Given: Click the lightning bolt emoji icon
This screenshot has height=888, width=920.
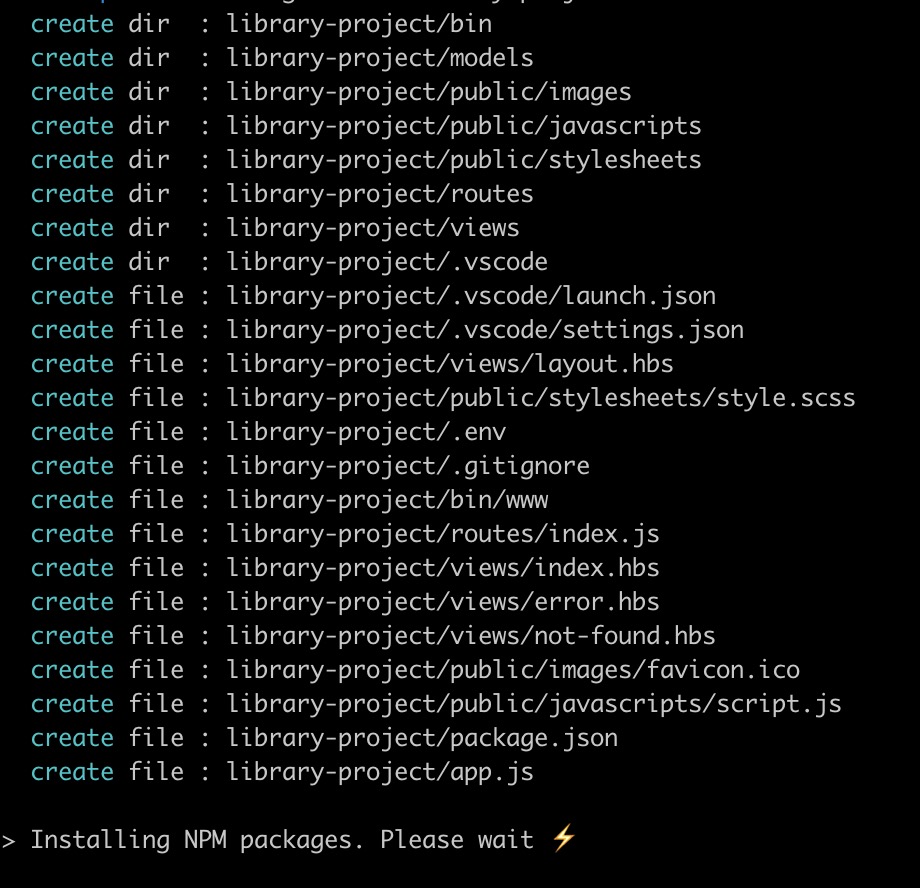Looking at the screenshot, I should pos(564,838).
